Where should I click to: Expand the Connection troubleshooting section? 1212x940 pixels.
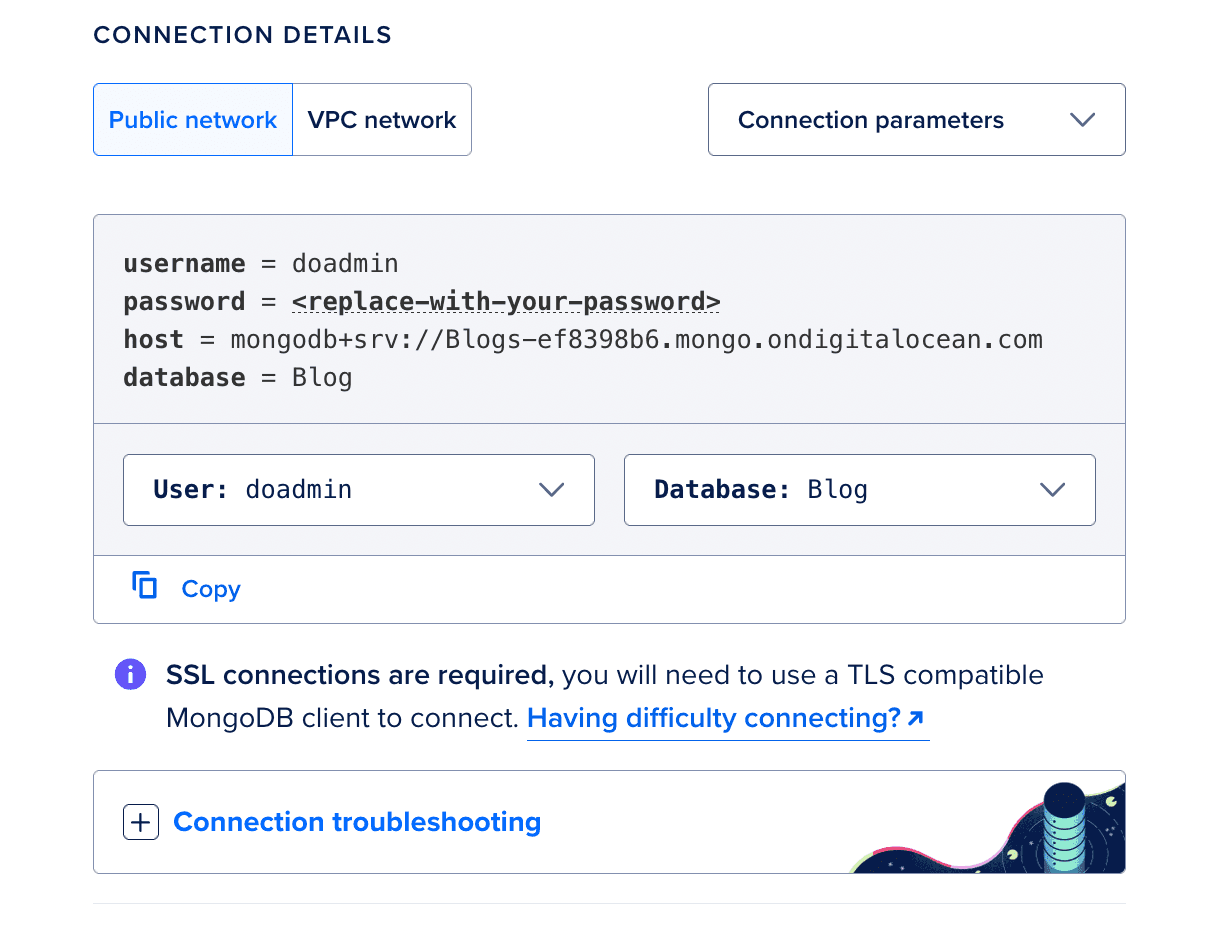357,822
